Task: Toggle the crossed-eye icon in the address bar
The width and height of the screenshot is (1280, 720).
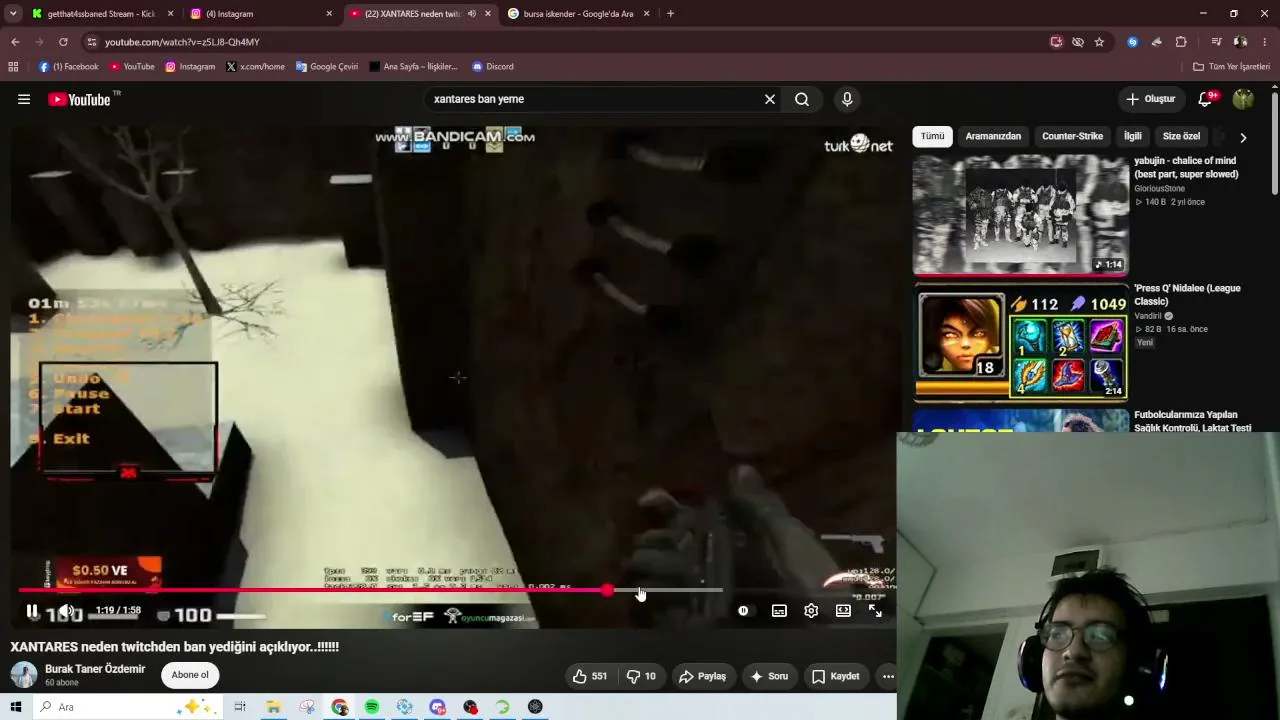Action: tap(1078, 42)
